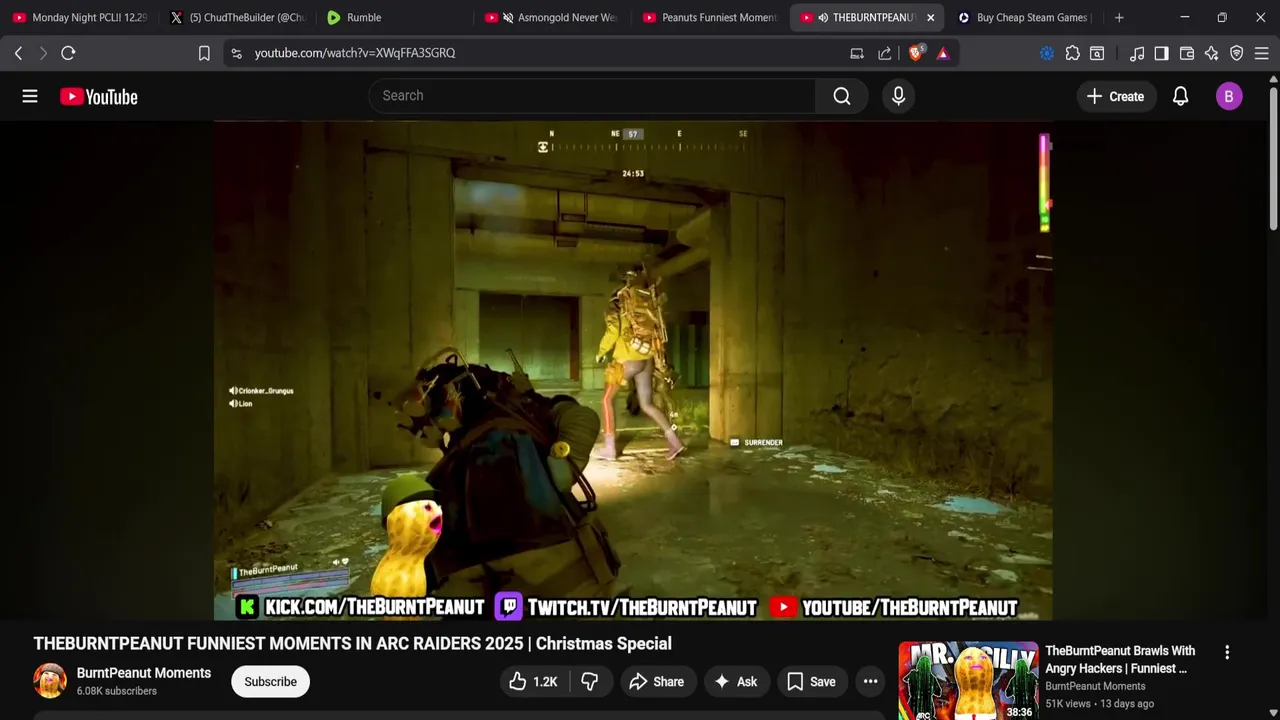This screenshot has height=720, width=1280.
Task: Close the THEBURNTPEANUT tab
Action: pos(930,17)
